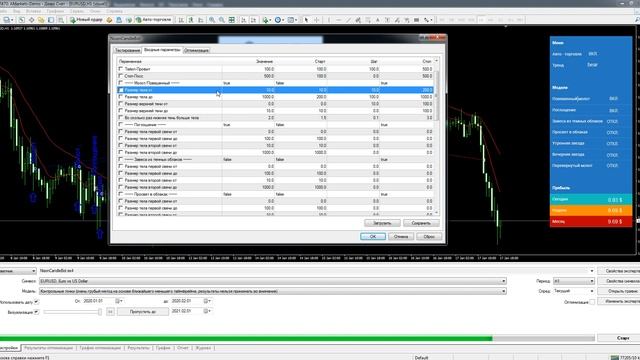The height and width of the screenshot is (360, 640).
Task: Click the tile windows grid icon
Action: (x=231, y=20)
